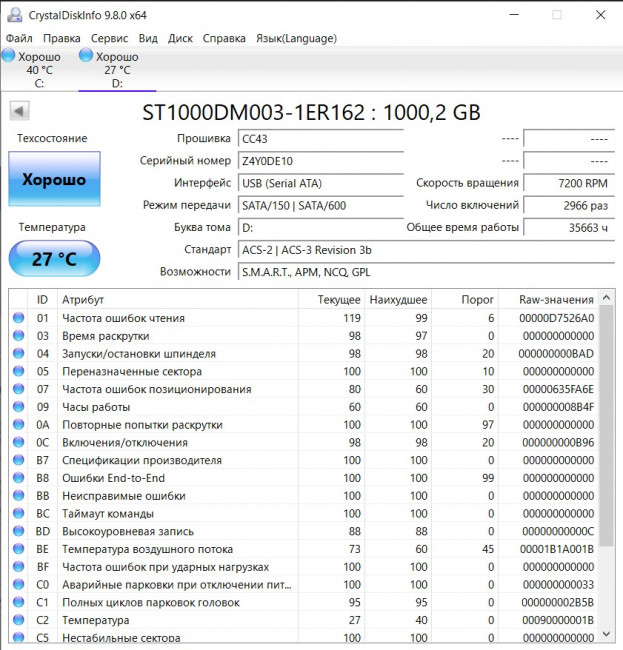Click the raw value 00000635FA6E
The width and height of the screenshot is (623, 650).
(x=558, y=389)
